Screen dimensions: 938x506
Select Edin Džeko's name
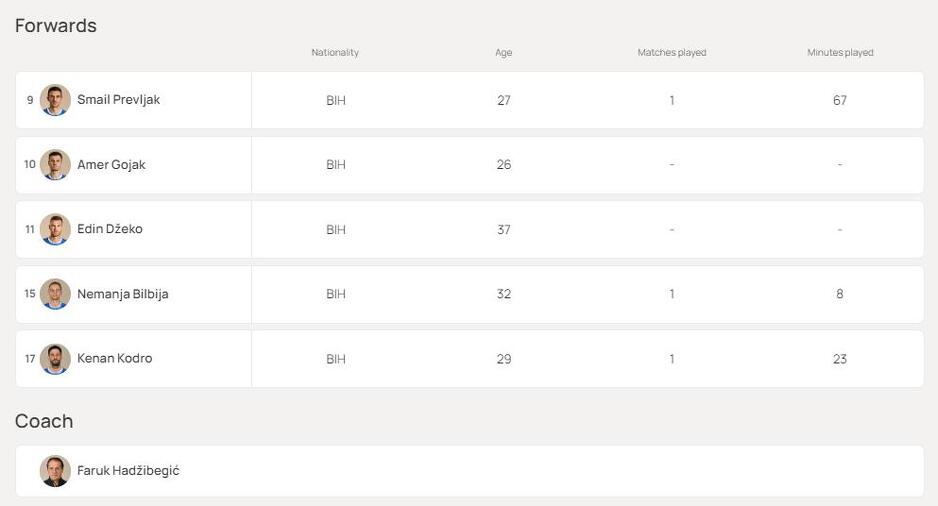110,229
